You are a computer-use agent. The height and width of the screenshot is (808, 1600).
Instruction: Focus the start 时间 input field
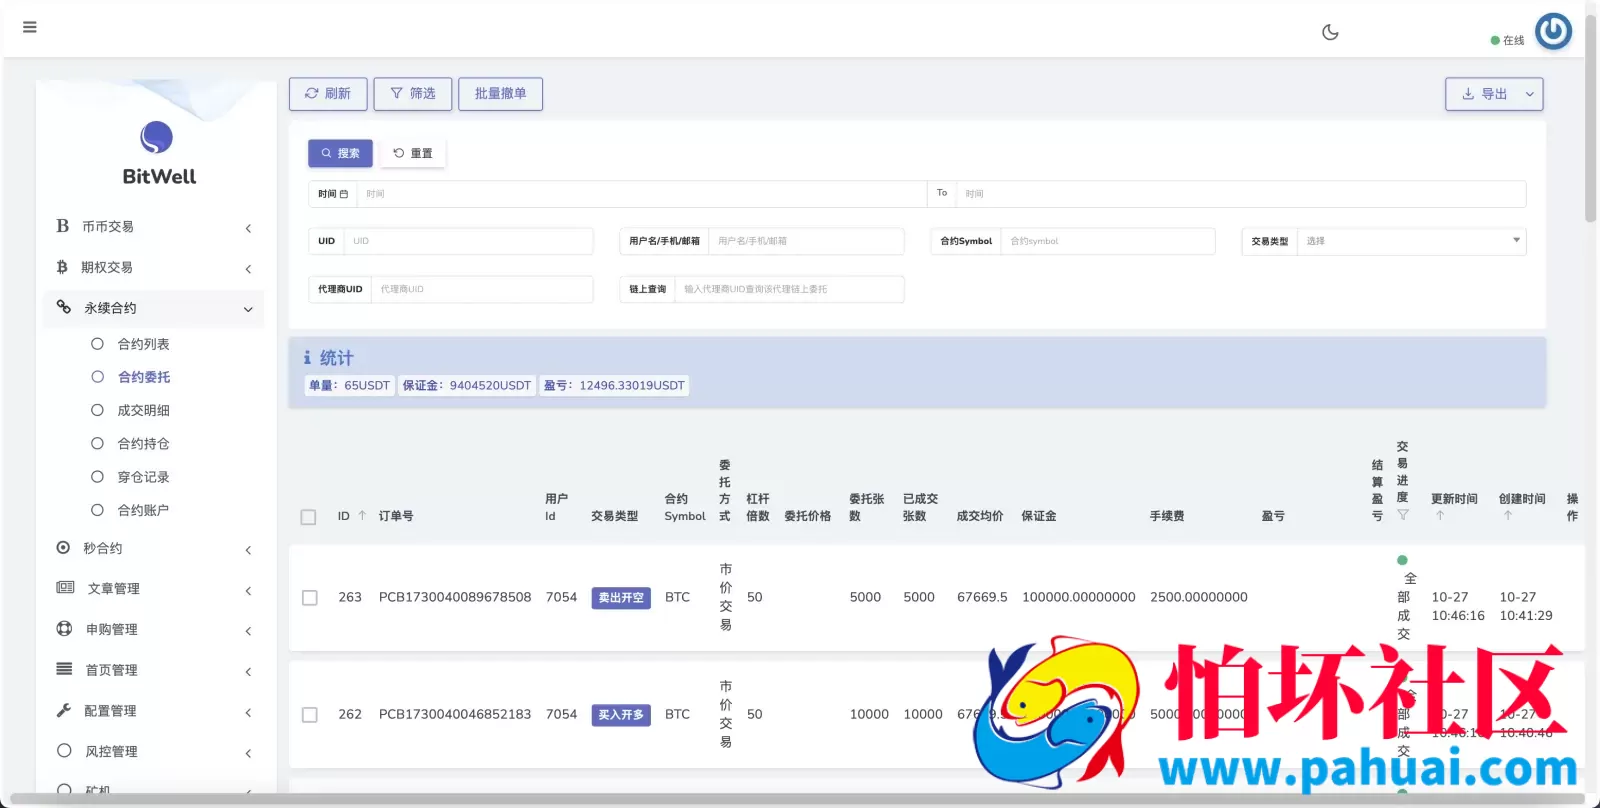(x=641, y=194)
